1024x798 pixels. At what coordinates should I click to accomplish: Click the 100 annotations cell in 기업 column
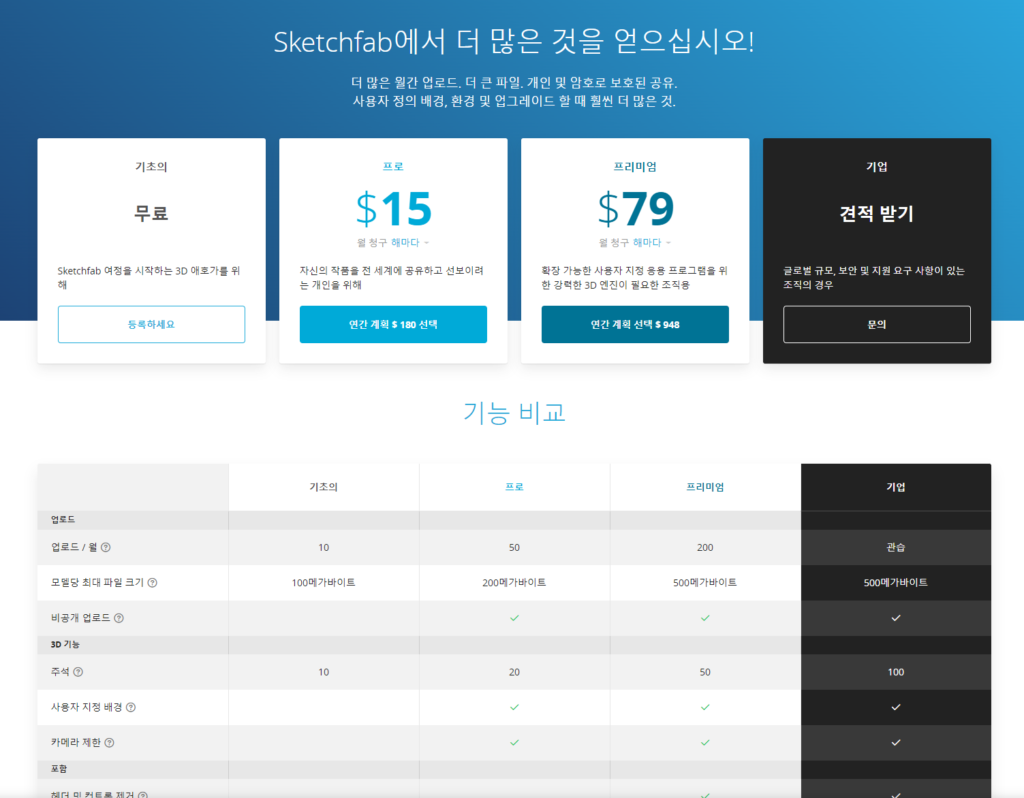(896, 672)
